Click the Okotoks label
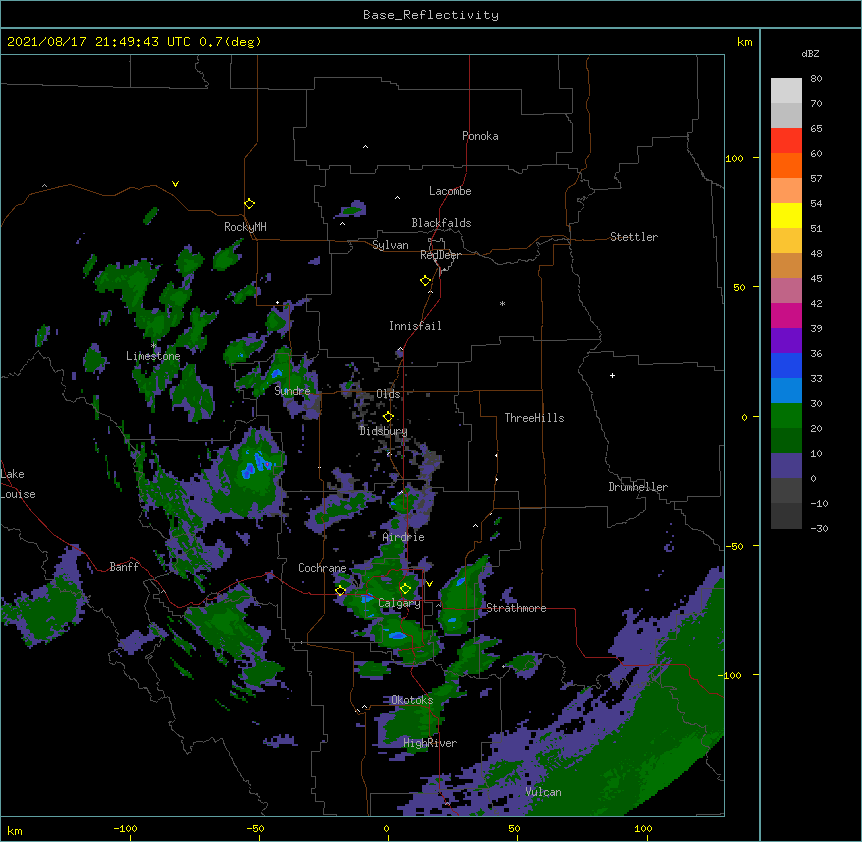Screen dimensions: 862x842 pyautogui.click(x=412, y=700)
